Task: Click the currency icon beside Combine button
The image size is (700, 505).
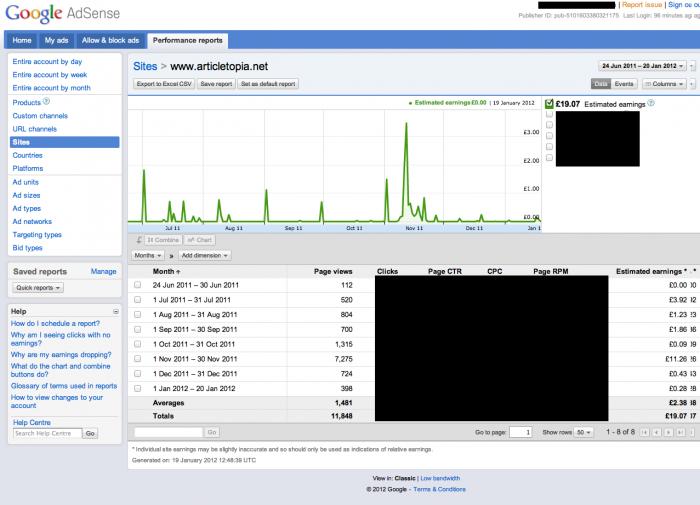Action: [139, 240]
